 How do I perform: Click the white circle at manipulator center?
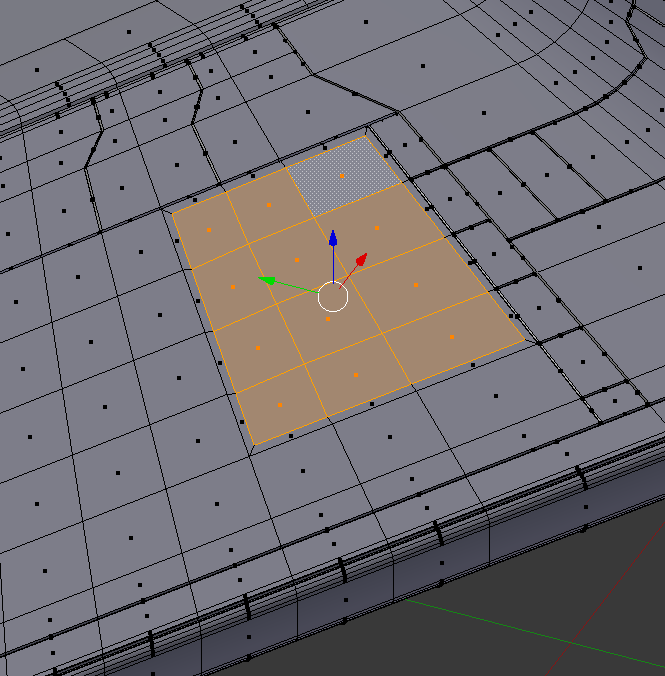pyautogui.click(x=333, y=297)
